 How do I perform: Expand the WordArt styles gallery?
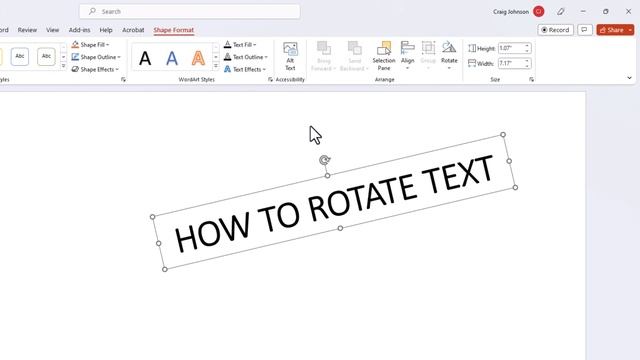point(216,66)
